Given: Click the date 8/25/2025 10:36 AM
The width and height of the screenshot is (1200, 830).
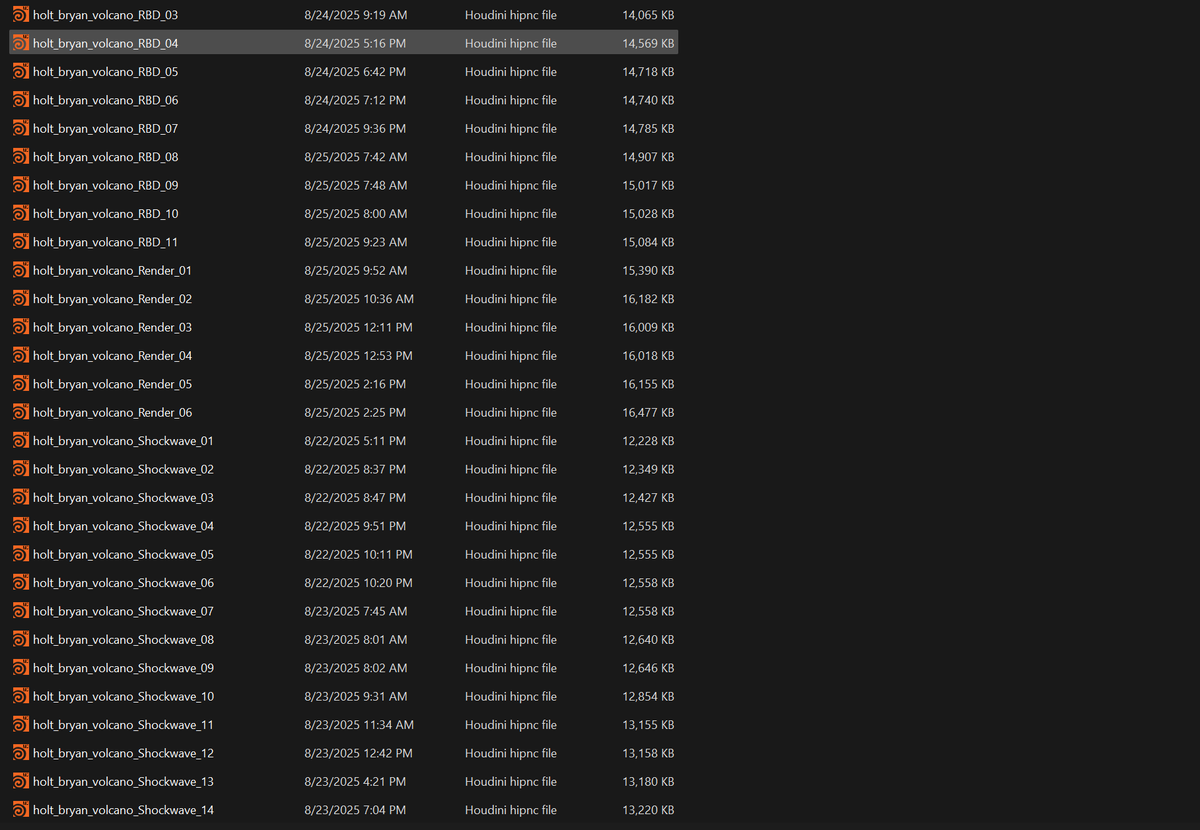Looking at the screenshot, I should [x=359, y=299].
